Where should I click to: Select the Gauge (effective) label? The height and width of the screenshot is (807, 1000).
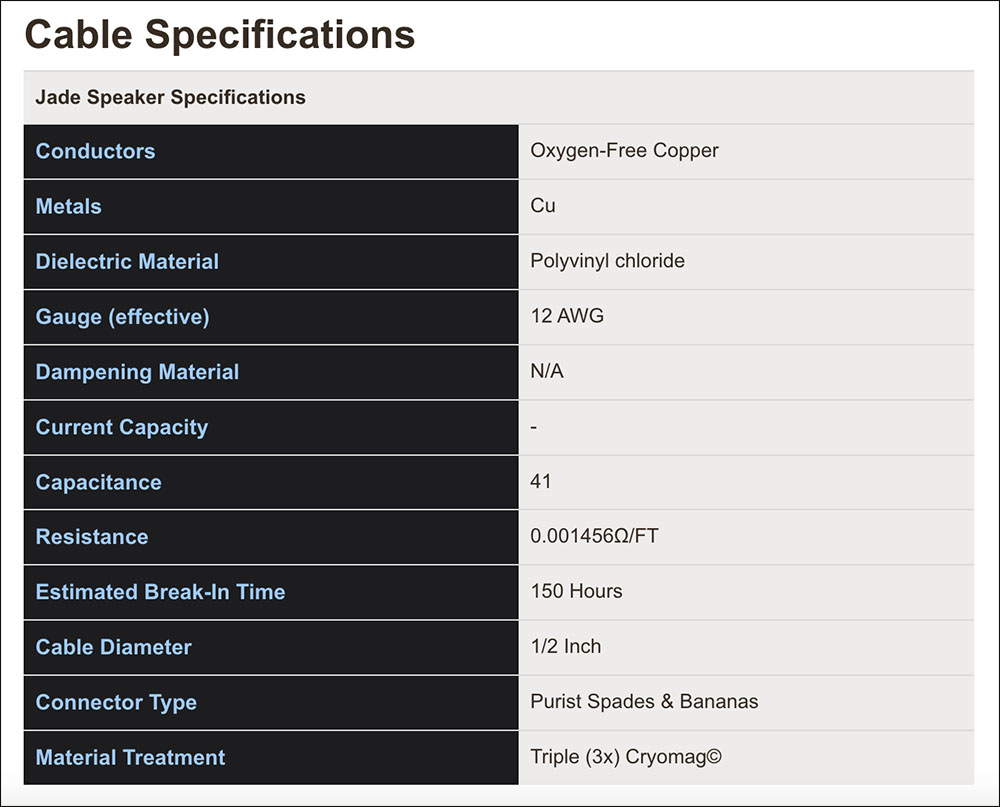click(x=122, y=317)
